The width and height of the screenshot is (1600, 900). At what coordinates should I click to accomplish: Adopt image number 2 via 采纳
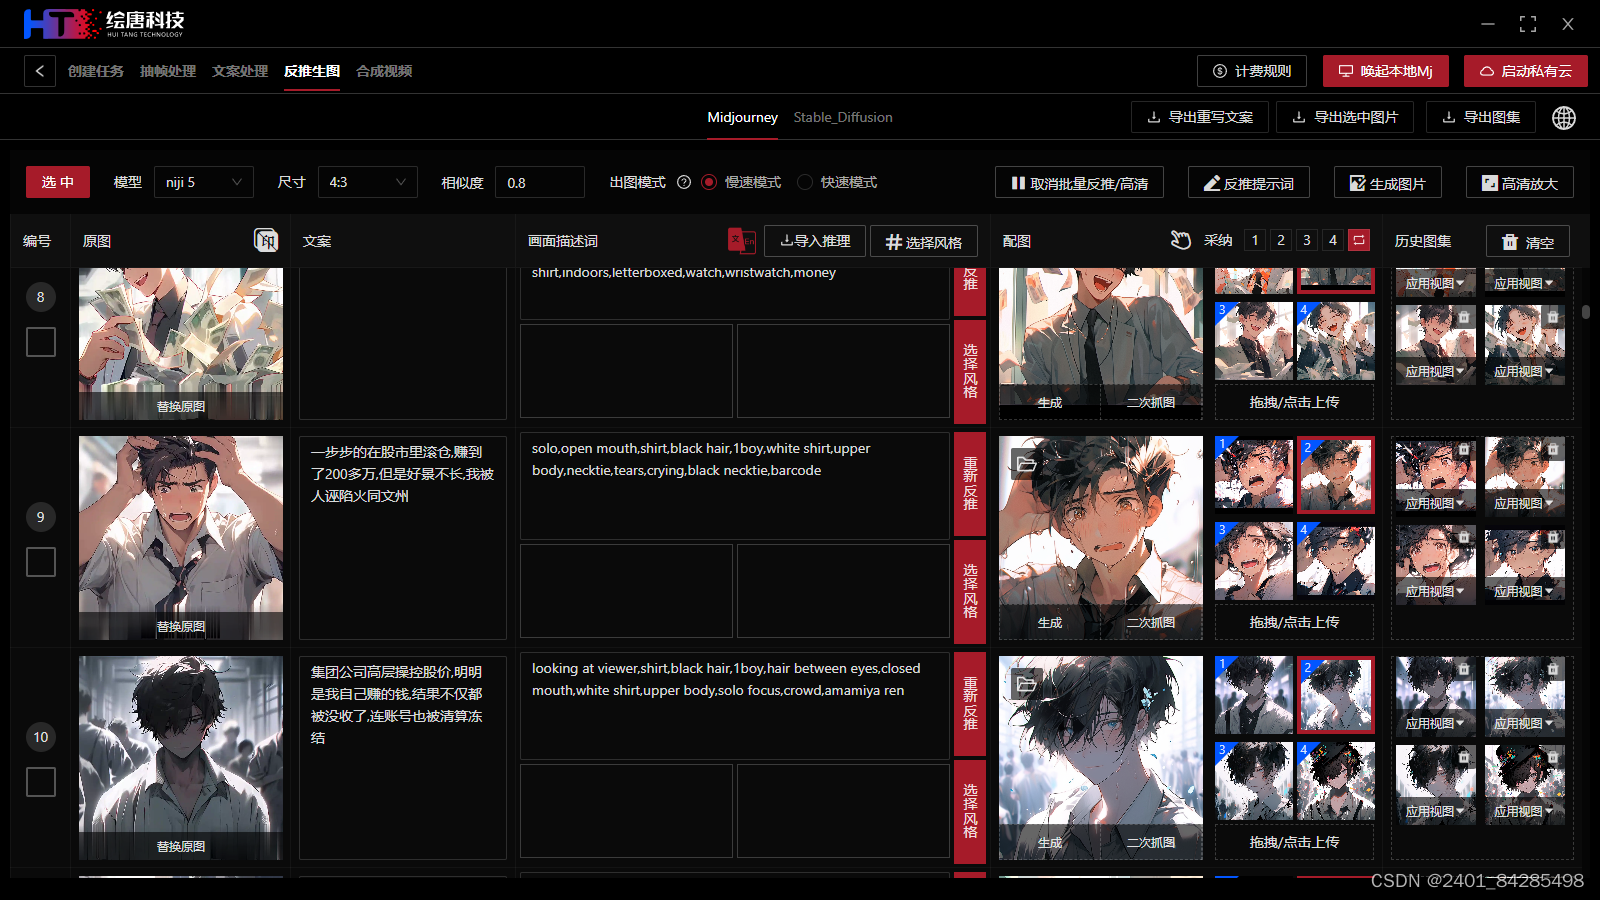pyautogui.click(x=1281, y=240)
